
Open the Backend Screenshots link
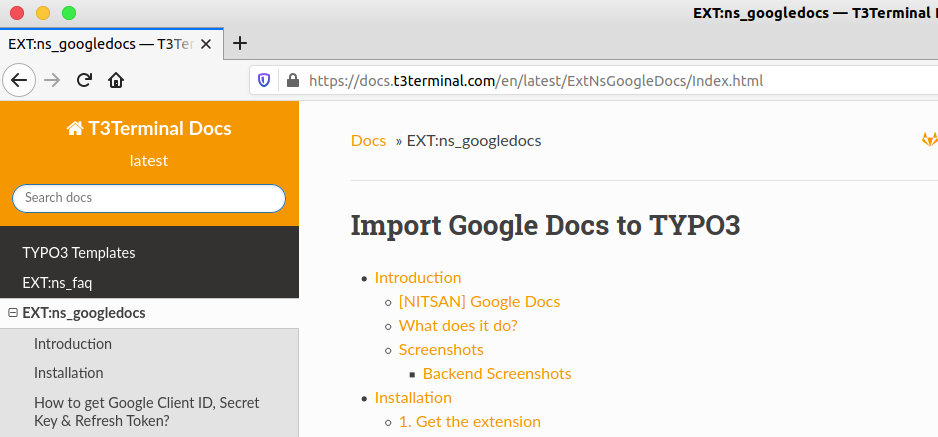point(497,374)
